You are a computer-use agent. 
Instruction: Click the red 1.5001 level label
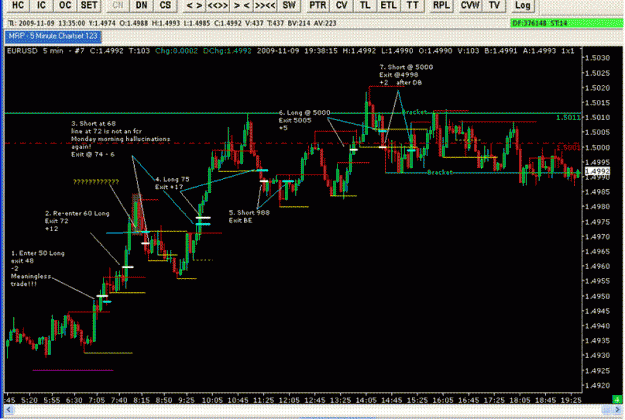click(x=568, y=148)
